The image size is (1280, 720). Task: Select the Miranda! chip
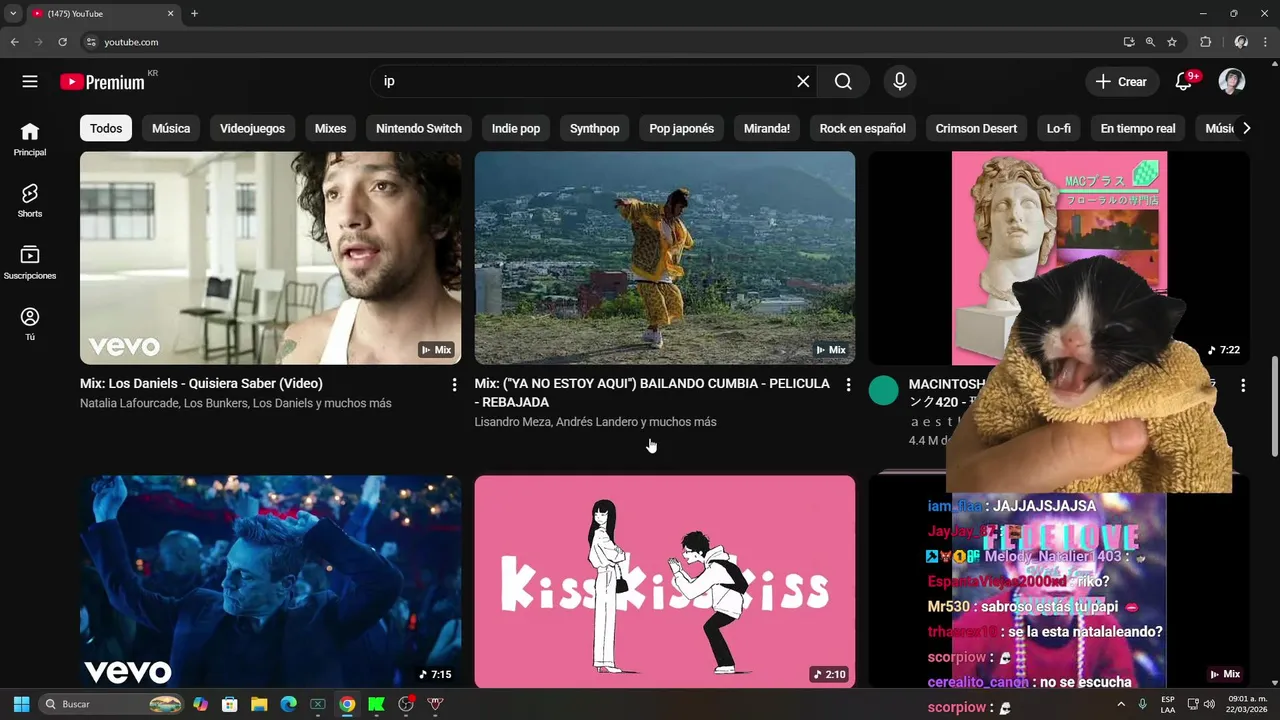[x=767, y=128]
